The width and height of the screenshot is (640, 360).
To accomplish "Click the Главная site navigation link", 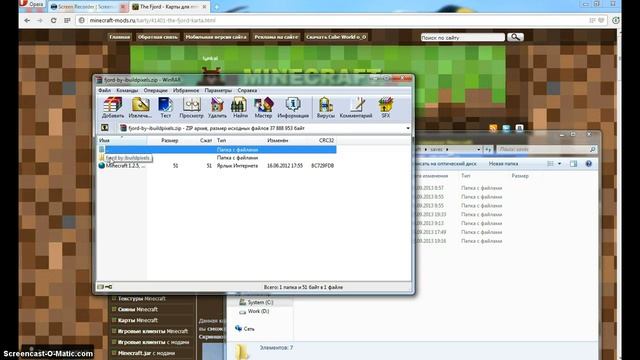I will point(120,37).
